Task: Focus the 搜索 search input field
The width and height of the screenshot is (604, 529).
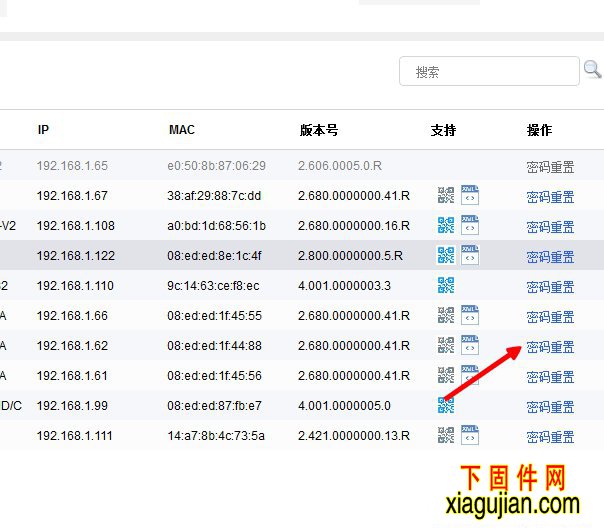Action: pyautogui.click(x=489, y=71)
